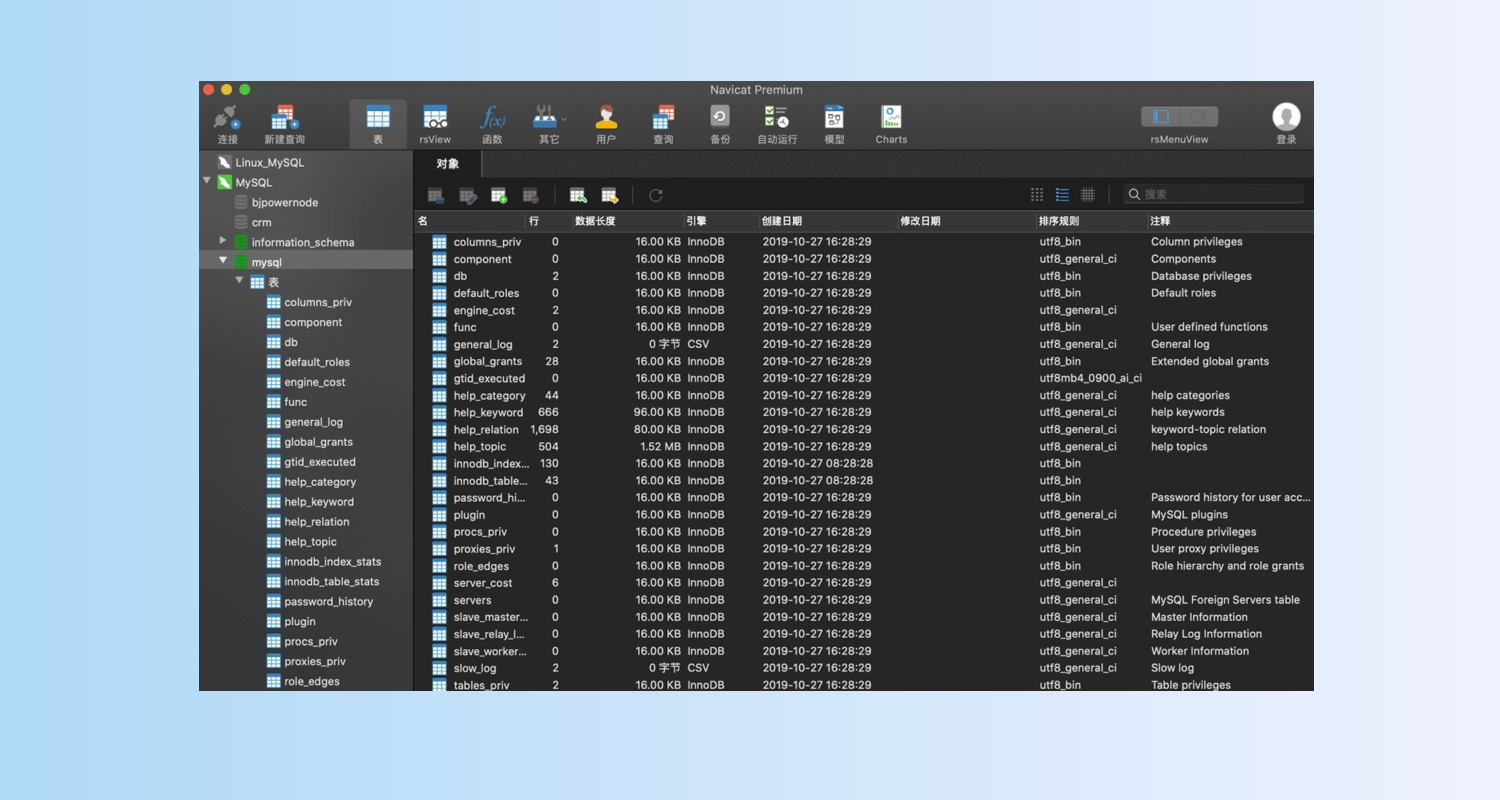Select the global_grants table row

click(x=864, y=361)
